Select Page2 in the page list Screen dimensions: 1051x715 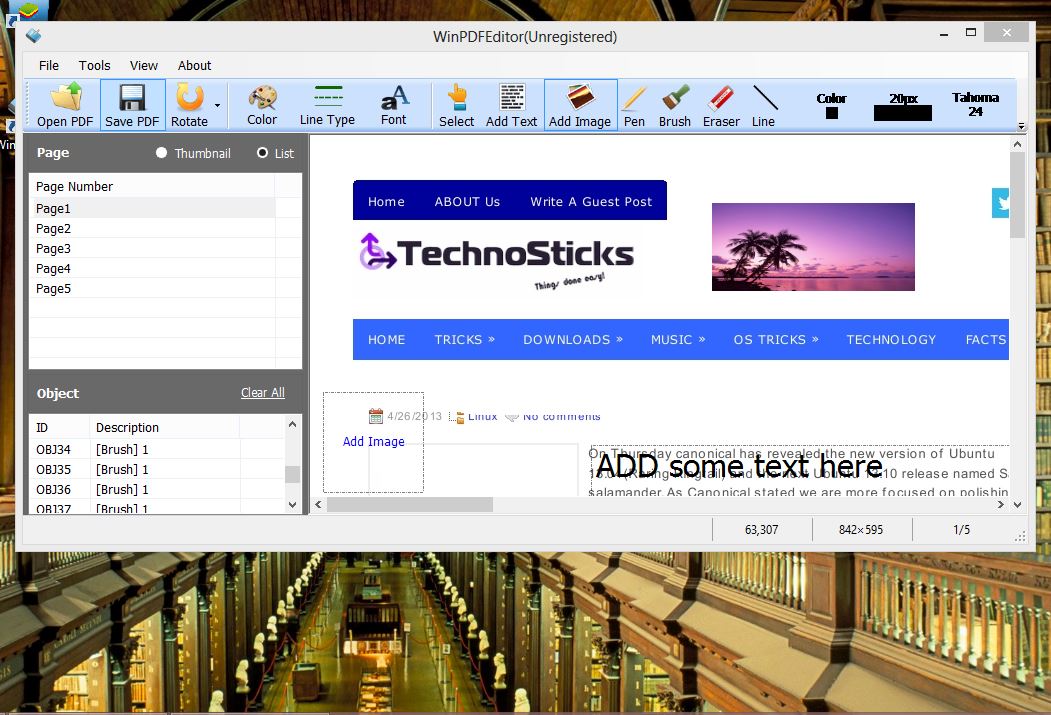click(x=154, y=228)
